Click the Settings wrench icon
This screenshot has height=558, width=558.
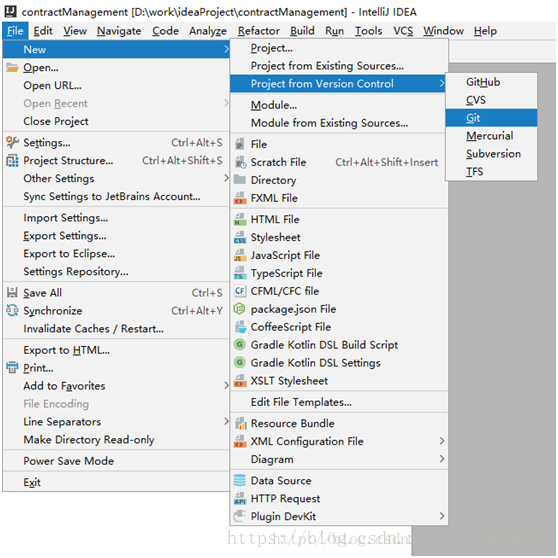point(12,142)
